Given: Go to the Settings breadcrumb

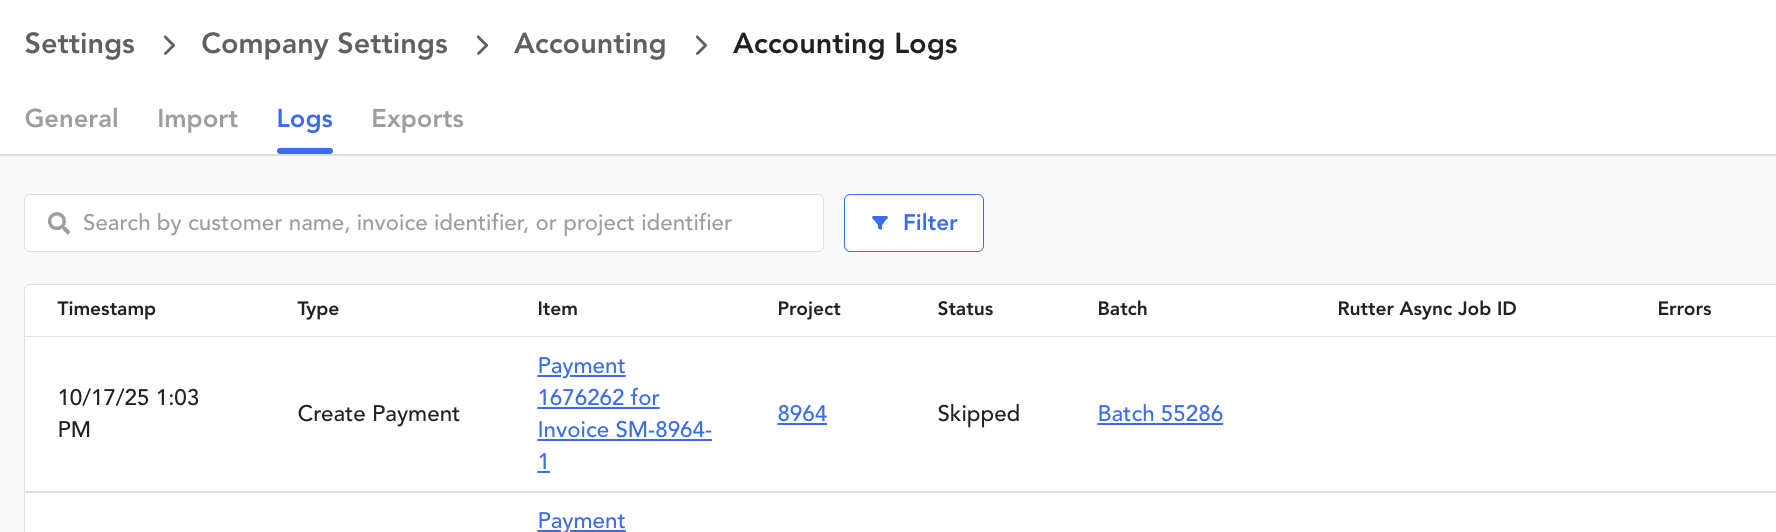Looking at the screenshot, I should (x=80, y=44).
